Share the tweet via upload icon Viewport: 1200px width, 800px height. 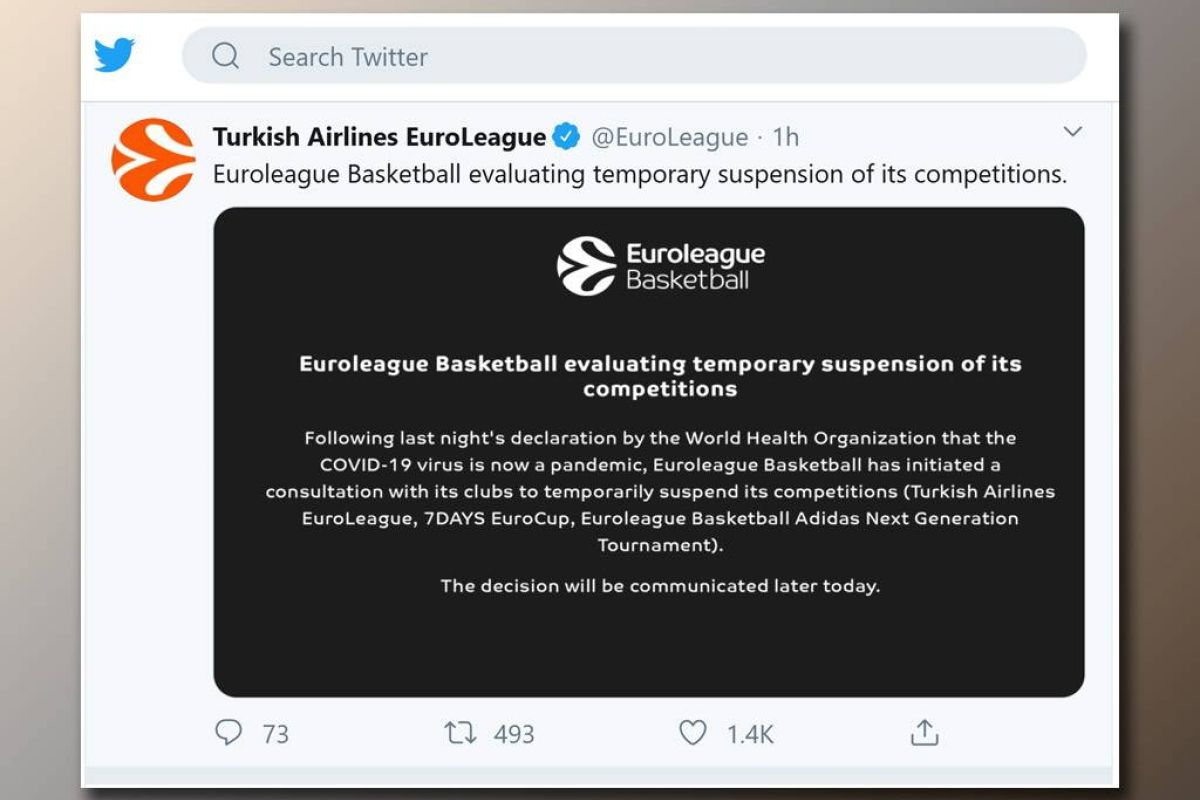(x=924, y=733)
